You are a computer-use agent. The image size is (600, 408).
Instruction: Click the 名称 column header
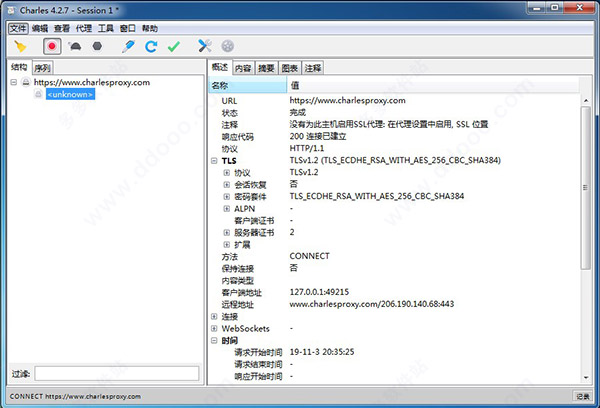(248, 85)
